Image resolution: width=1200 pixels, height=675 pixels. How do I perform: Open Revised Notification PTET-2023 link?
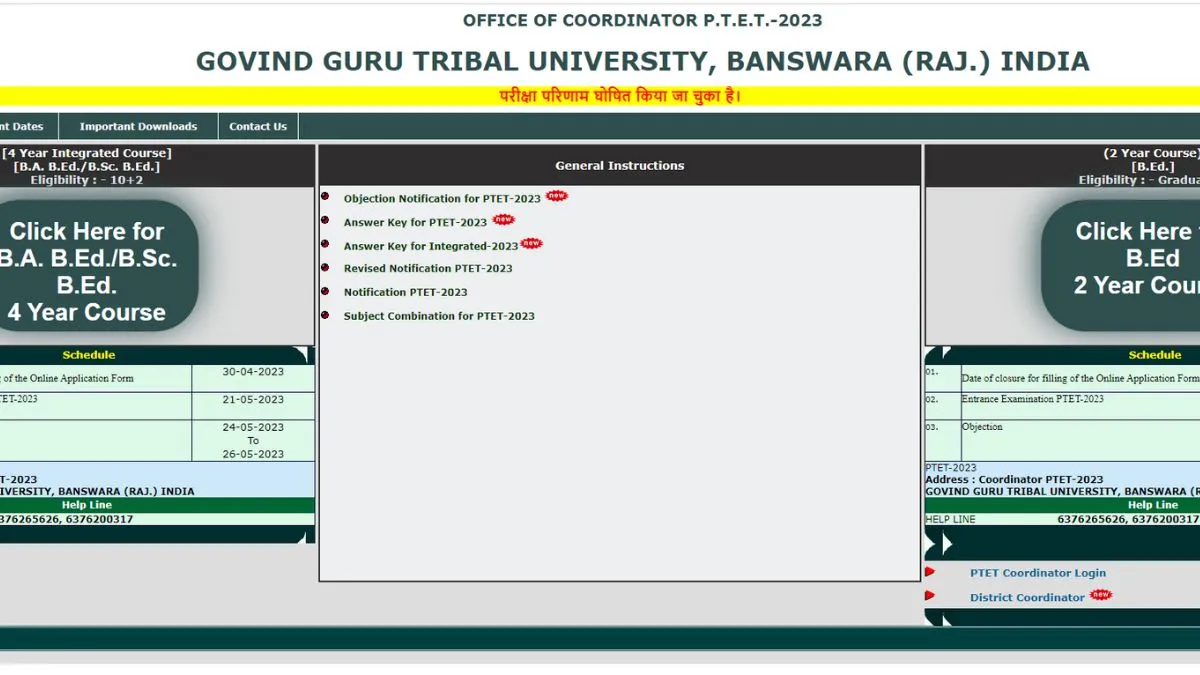tap(428, 269)
